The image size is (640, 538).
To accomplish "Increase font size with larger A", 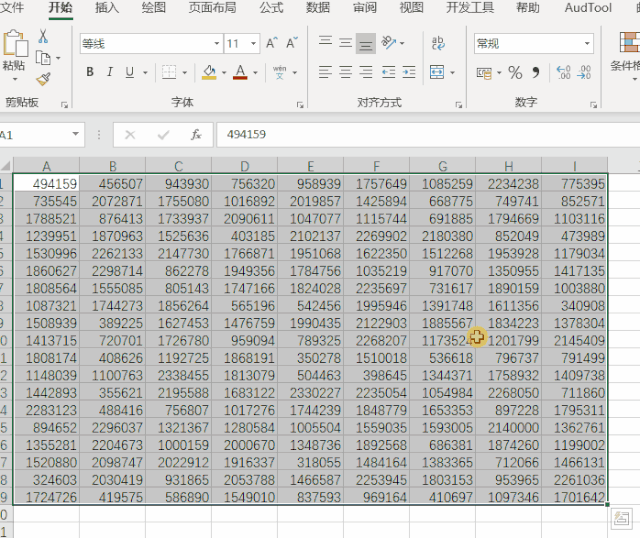I will click(272, 43).
